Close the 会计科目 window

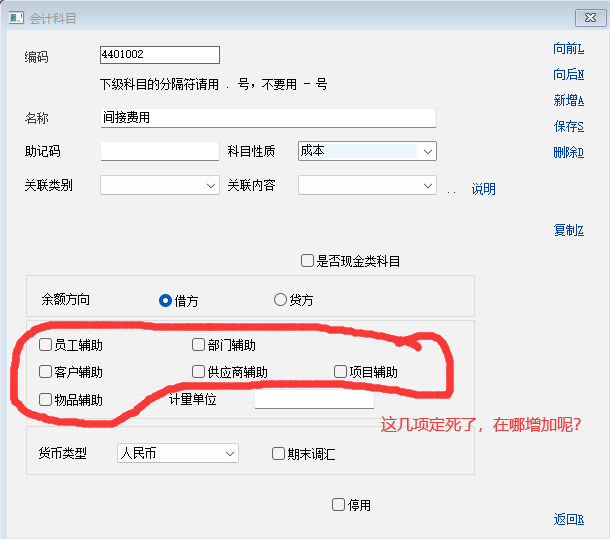(x=587, y=17)
